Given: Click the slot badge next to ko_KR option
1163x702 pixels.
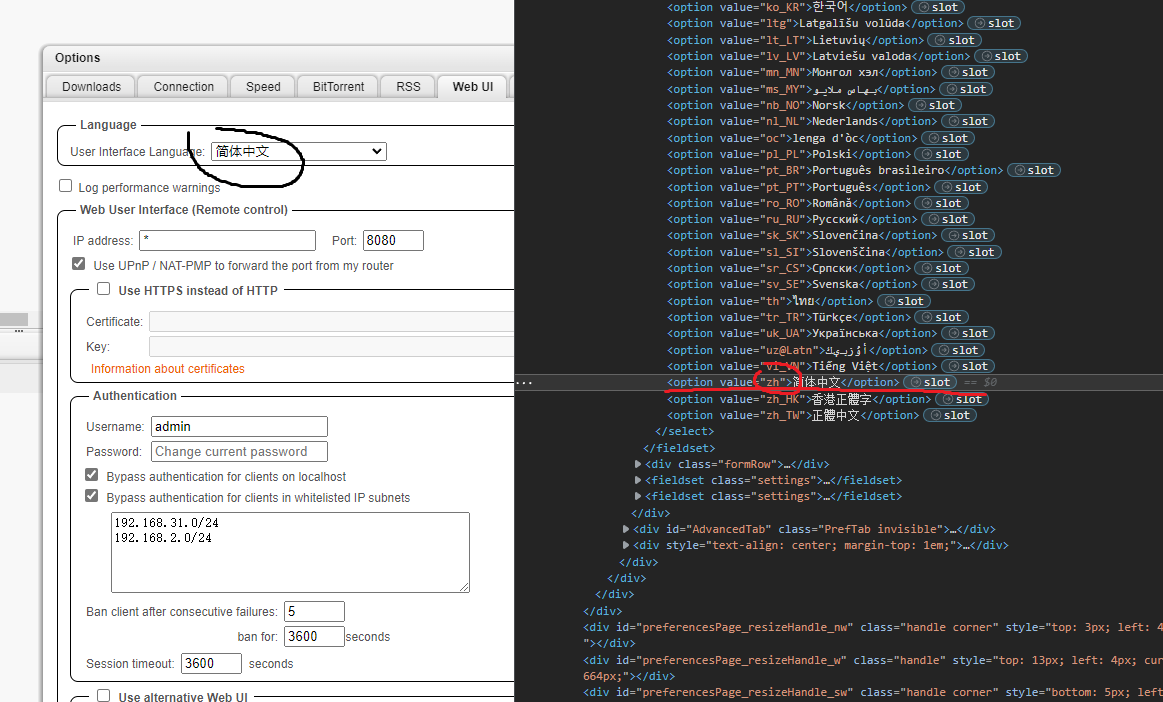Looking at the screenshot, I should pyautogui.click(x=937, y=7).
